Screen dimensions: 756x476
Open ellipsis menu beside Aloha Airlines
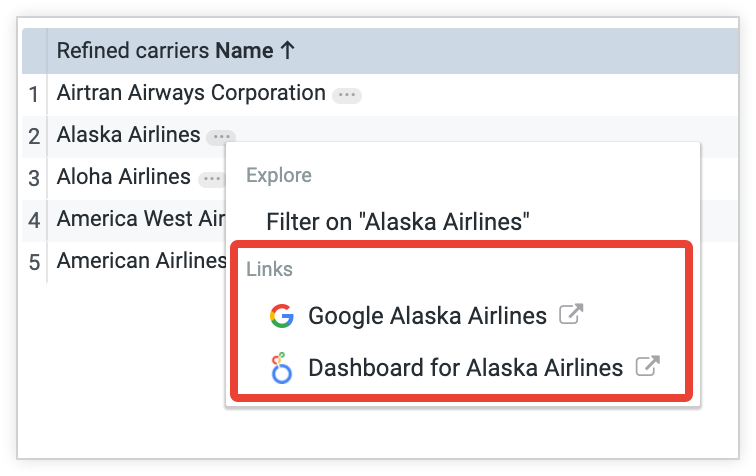210,179
